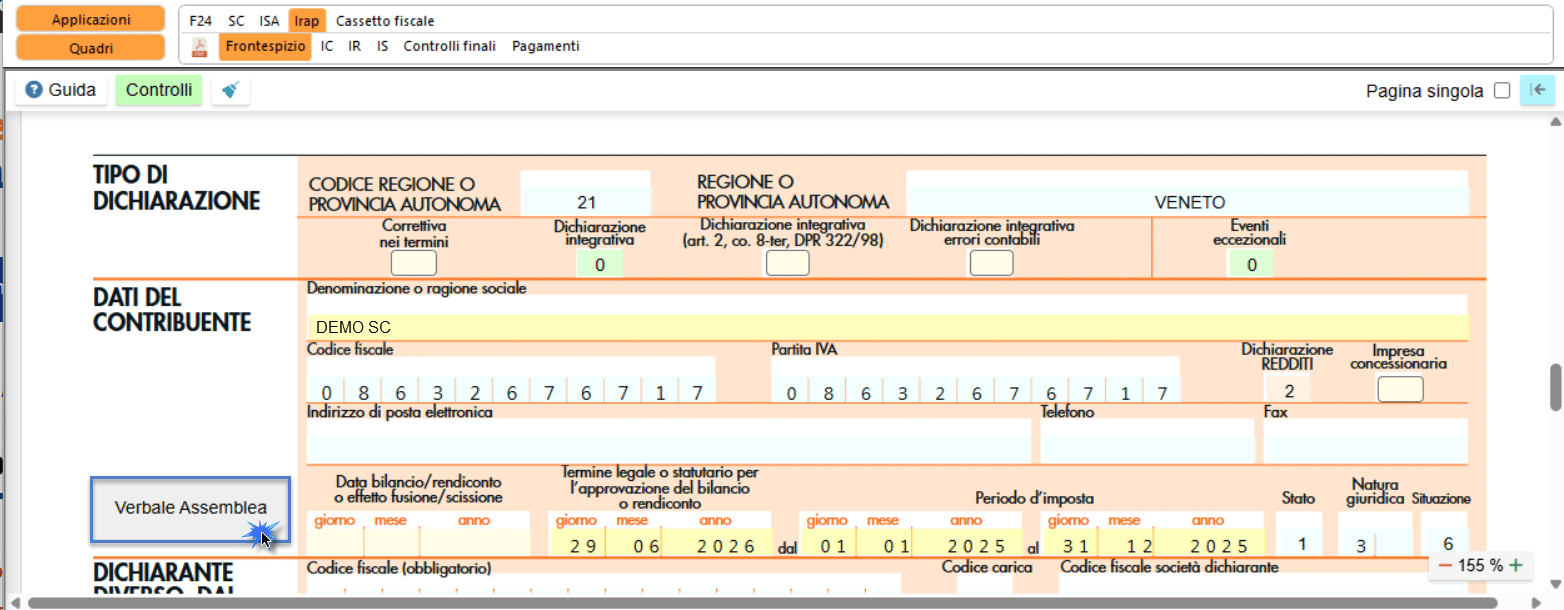Tick the Correttiva nei termini box
This screenshot has width=1564, height=610.
[x=413, y=263]
